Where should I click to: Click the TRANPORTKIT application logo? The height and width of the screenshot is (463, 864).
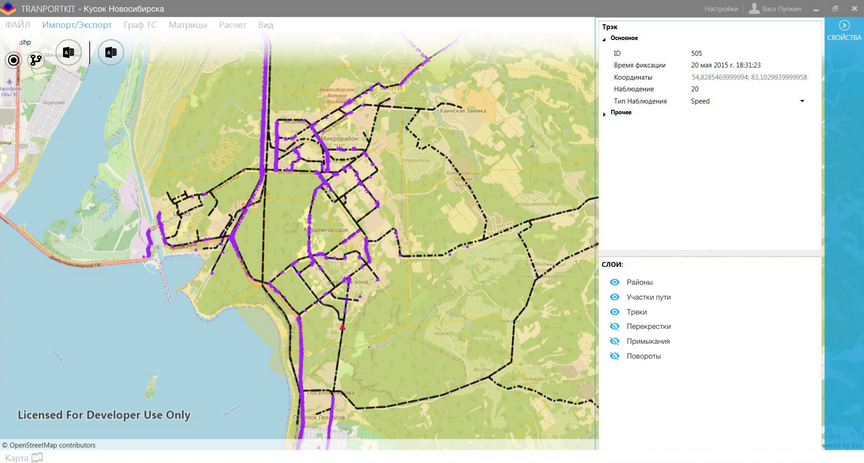click(x=9, y=8)
